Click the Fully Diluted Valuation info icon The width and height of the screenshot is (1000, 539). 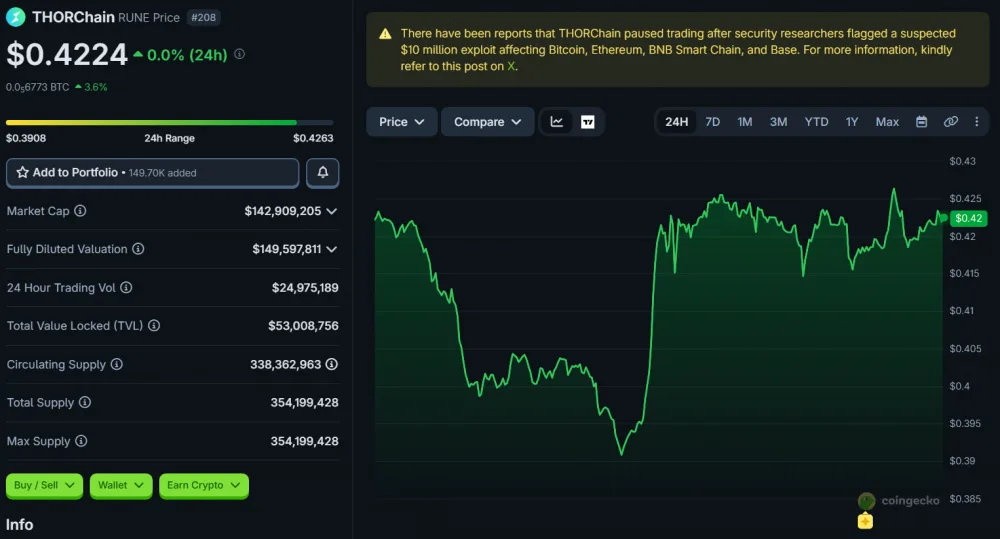click(x=138, y=249)
